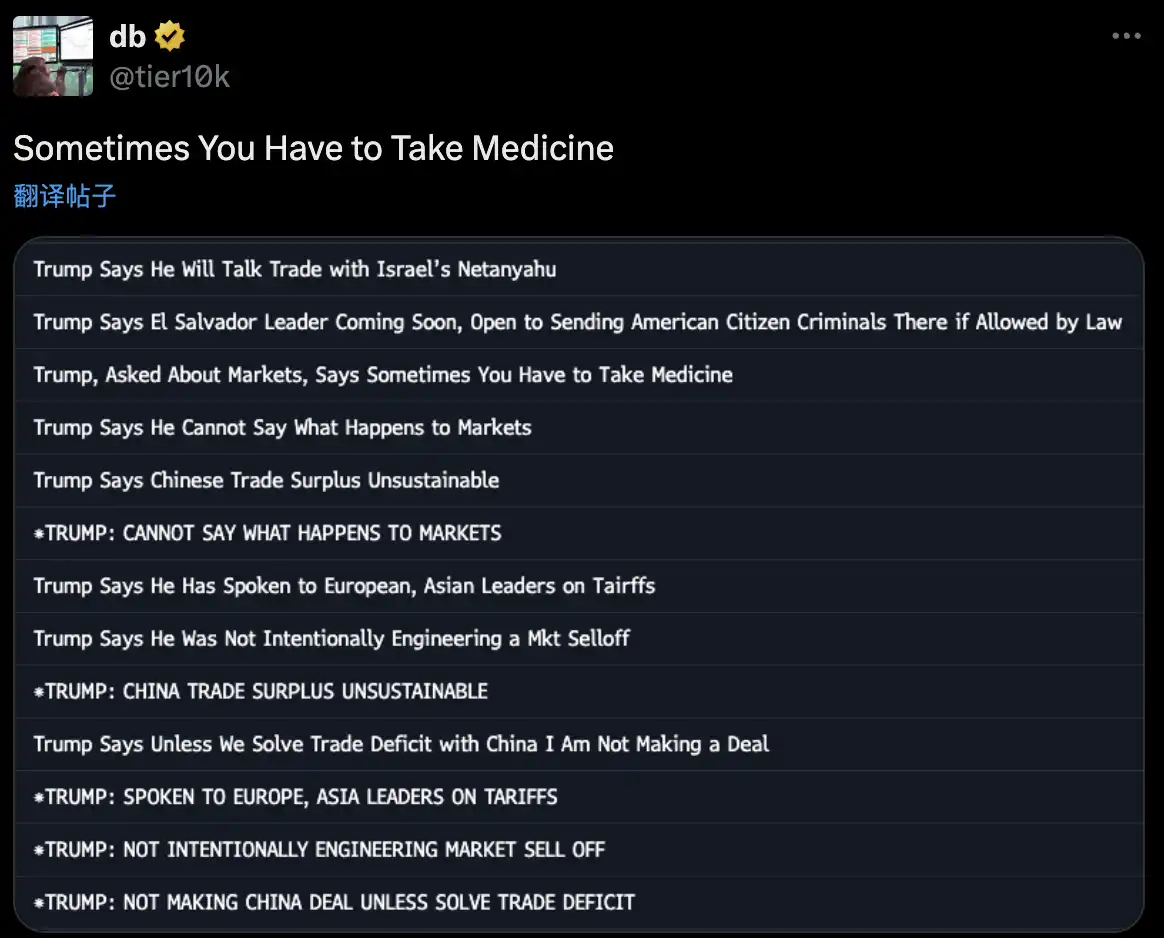Click "Unless We Solve Trade Deficit with China" headline

pos(401,744)
